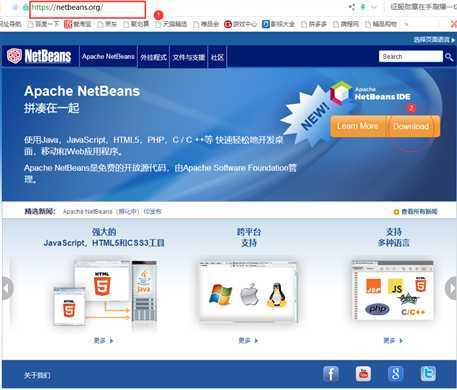
Task: Click 更多 under multi-language support
Action: 393,340
